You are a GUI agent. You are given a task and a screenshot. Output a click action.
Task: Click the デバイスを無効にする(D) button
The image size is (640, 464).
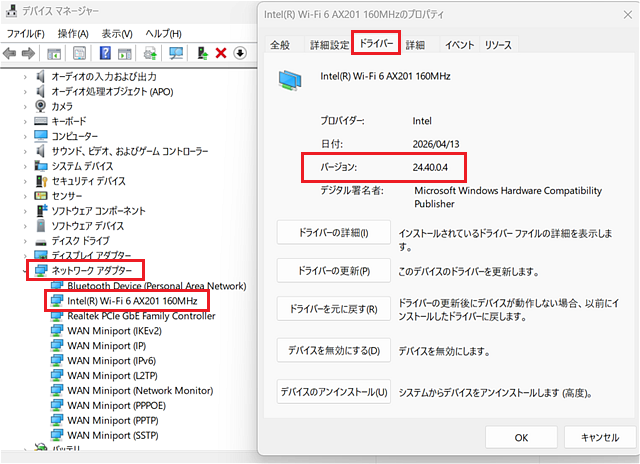click(334, 350)
